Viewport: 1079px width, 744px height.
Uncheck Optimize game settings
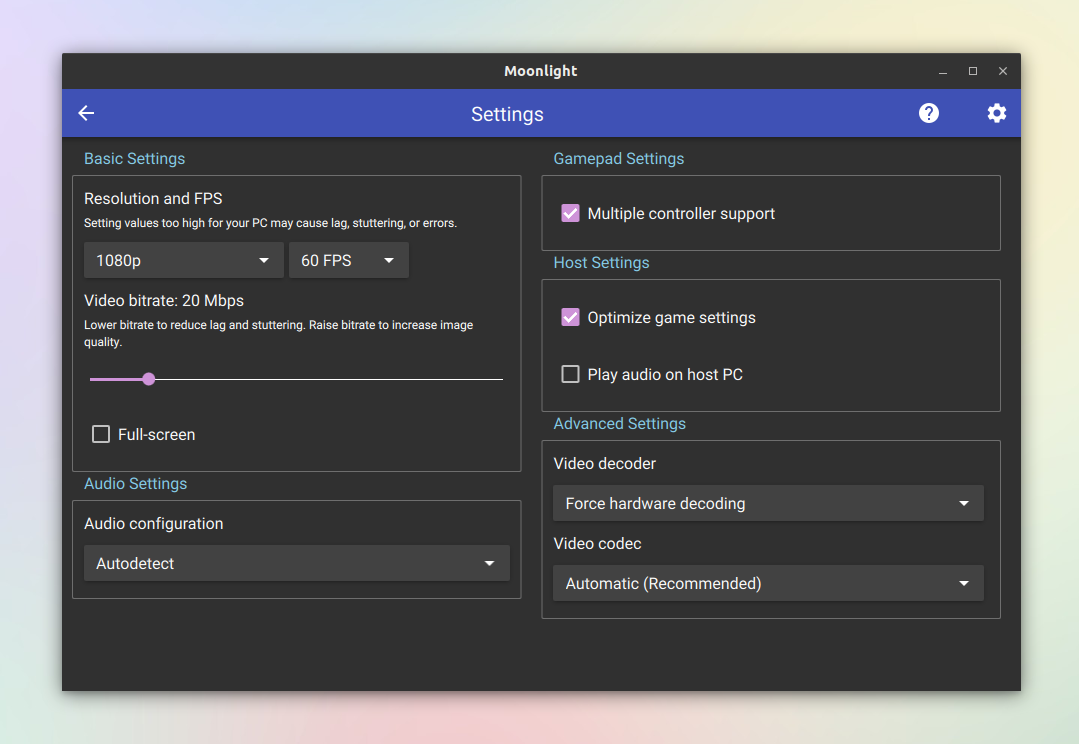click(x=570, y=317)
